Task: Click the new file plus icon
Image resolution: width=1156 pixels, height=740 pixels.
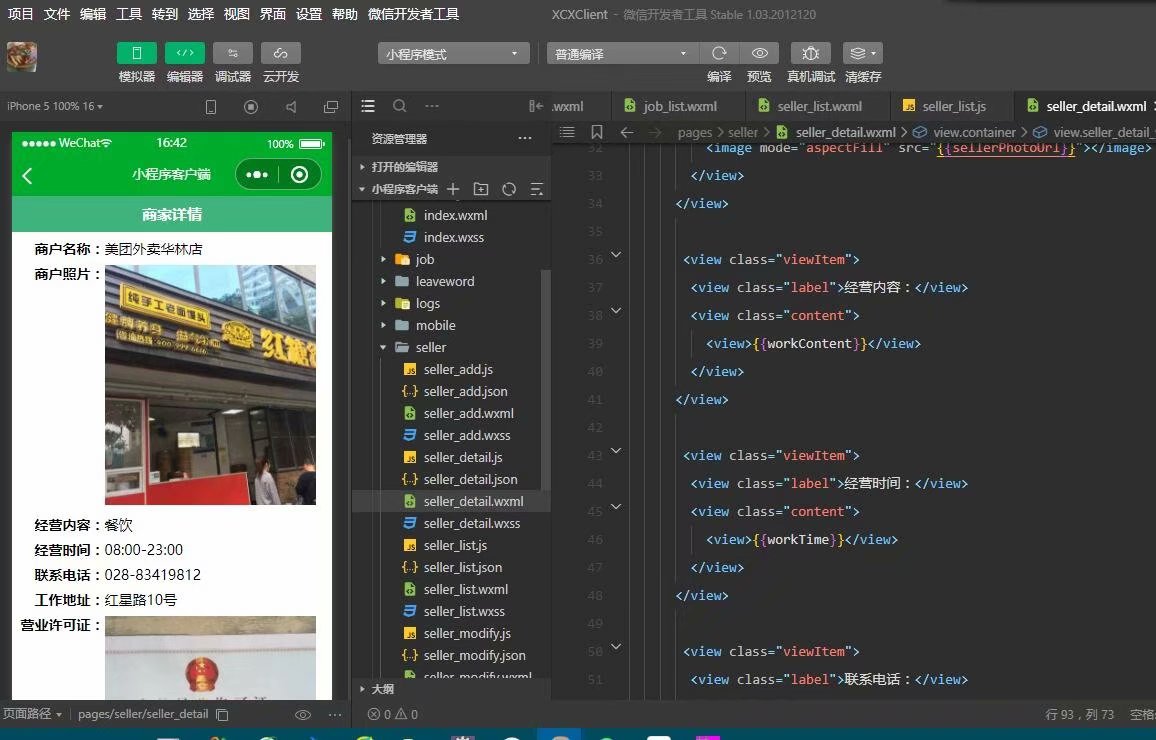Action: click(x=453, y=189)
